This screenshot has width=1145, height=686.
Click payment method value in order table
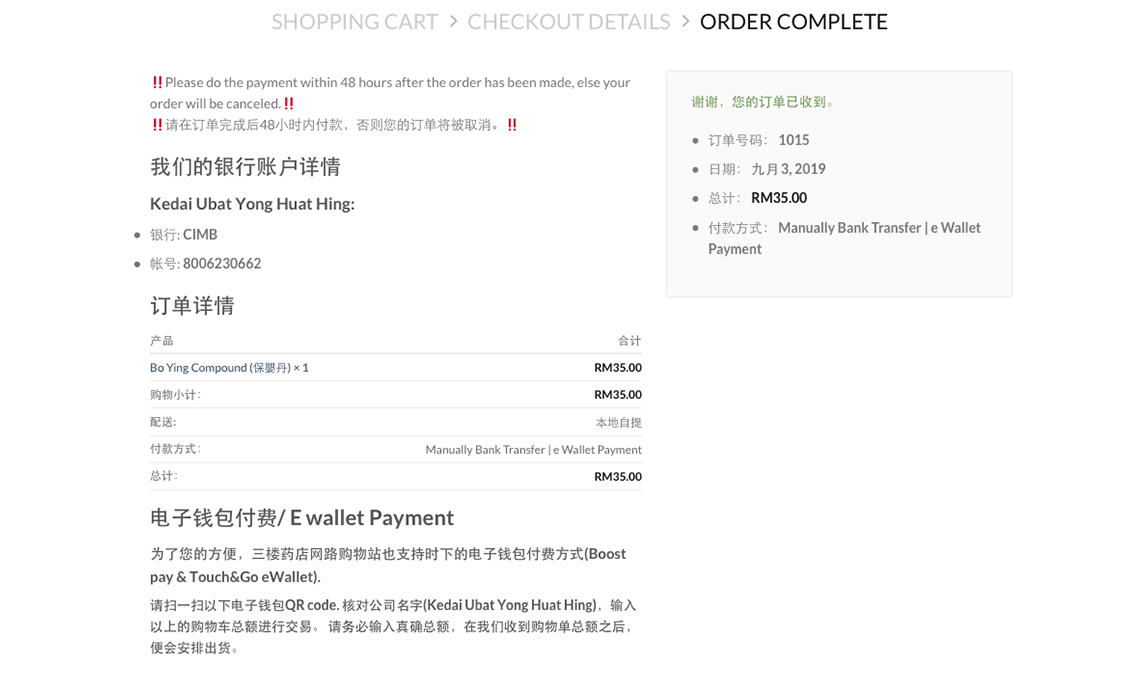coord(534,449)
